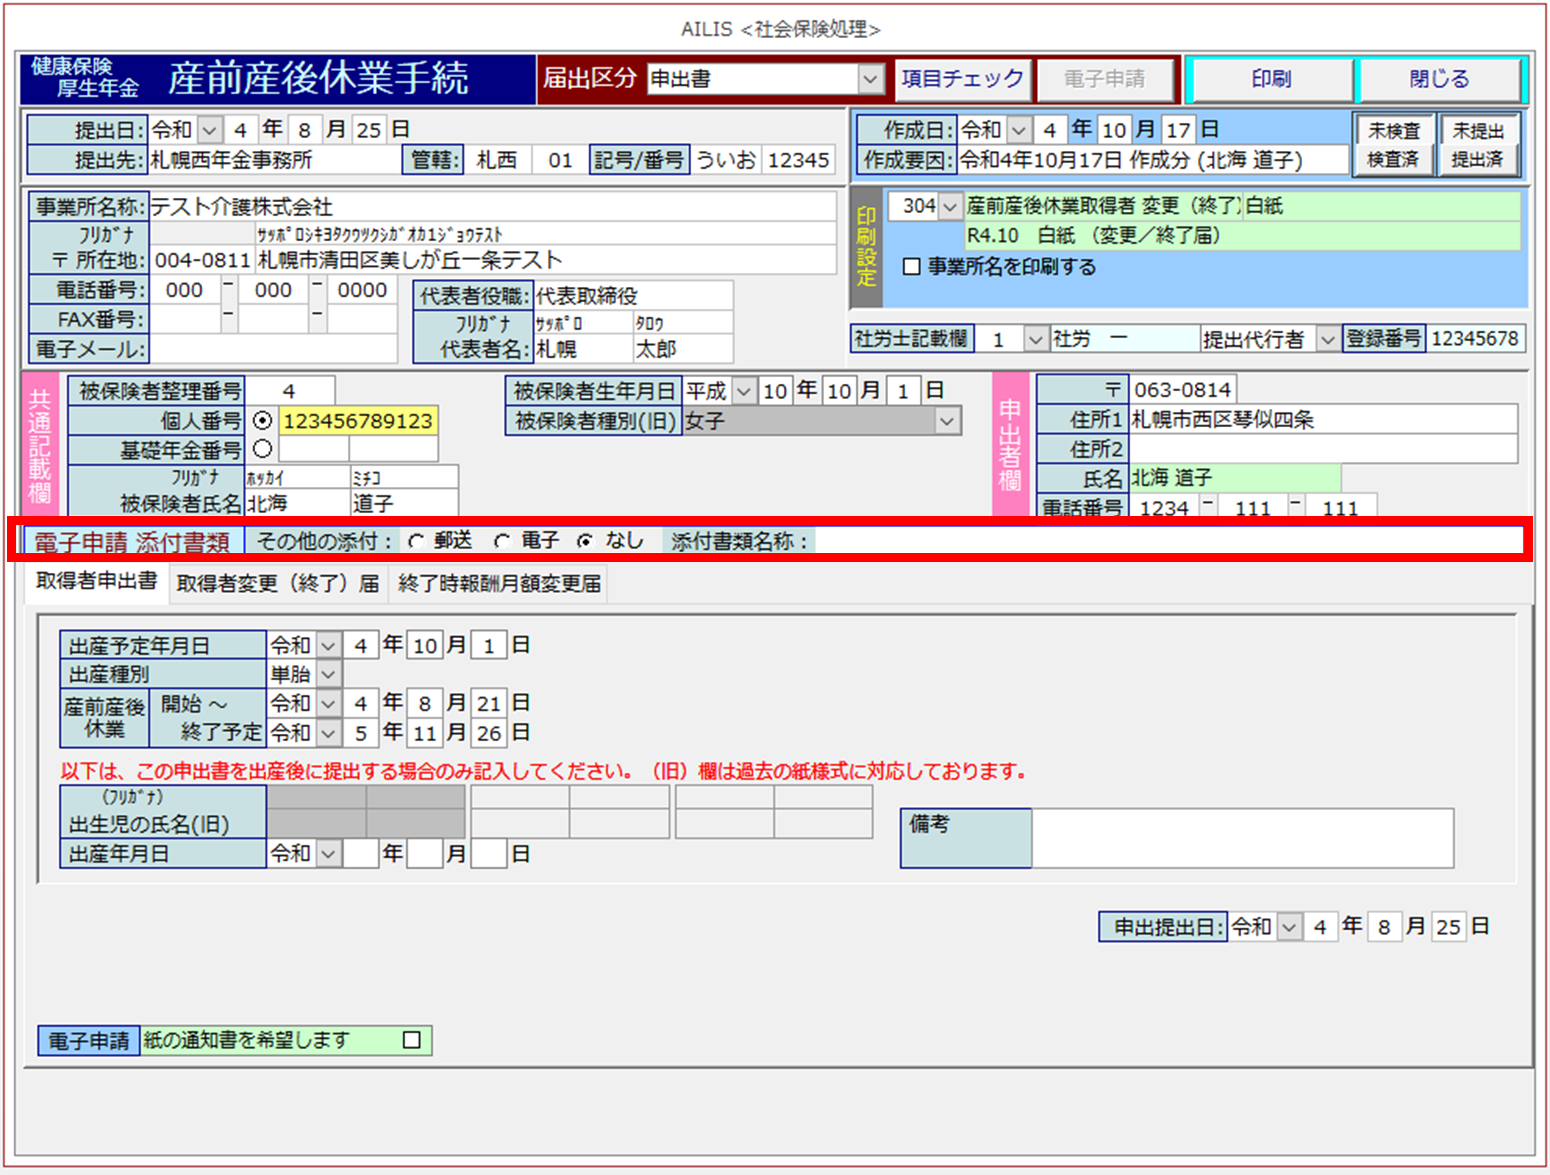Check 紙の通知書を希望します box

pos(411,1040)
